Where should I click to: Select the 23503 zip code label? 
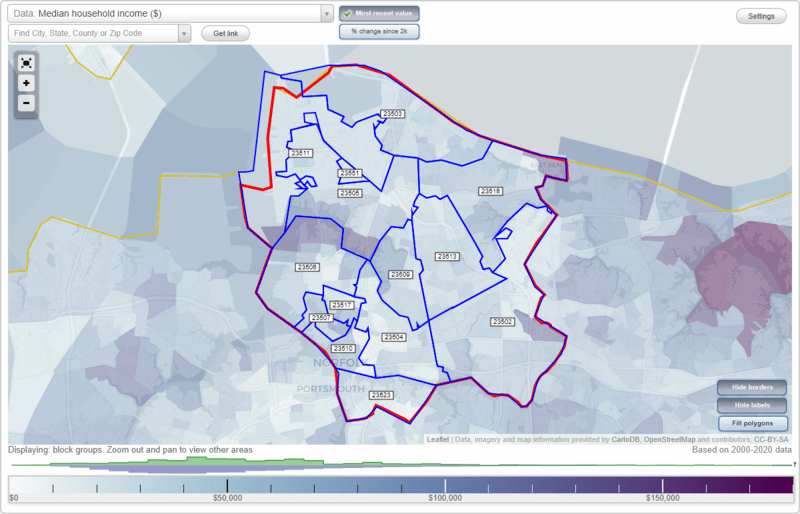point(392,114)
